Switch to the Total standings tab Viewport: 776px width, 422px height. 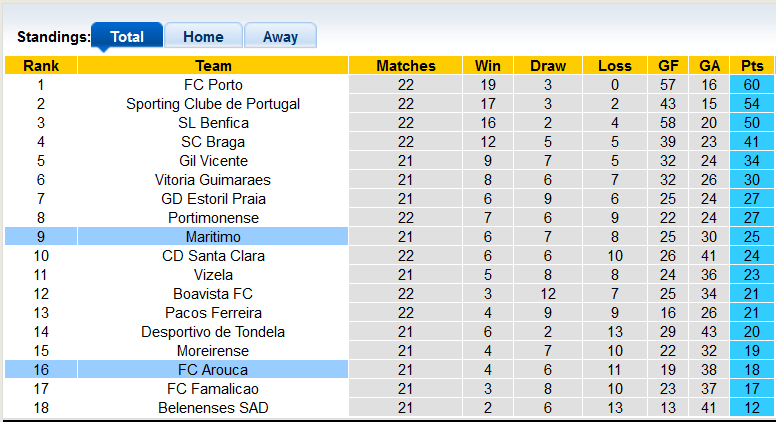click(x=127, y=37)
